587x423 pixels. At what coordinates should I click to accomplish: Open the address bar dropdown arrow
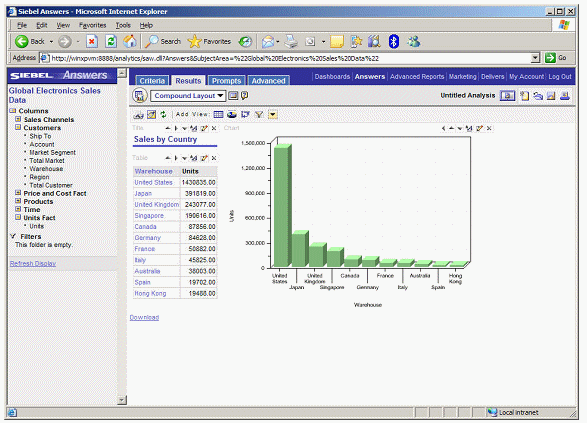[x=535, y=58]
